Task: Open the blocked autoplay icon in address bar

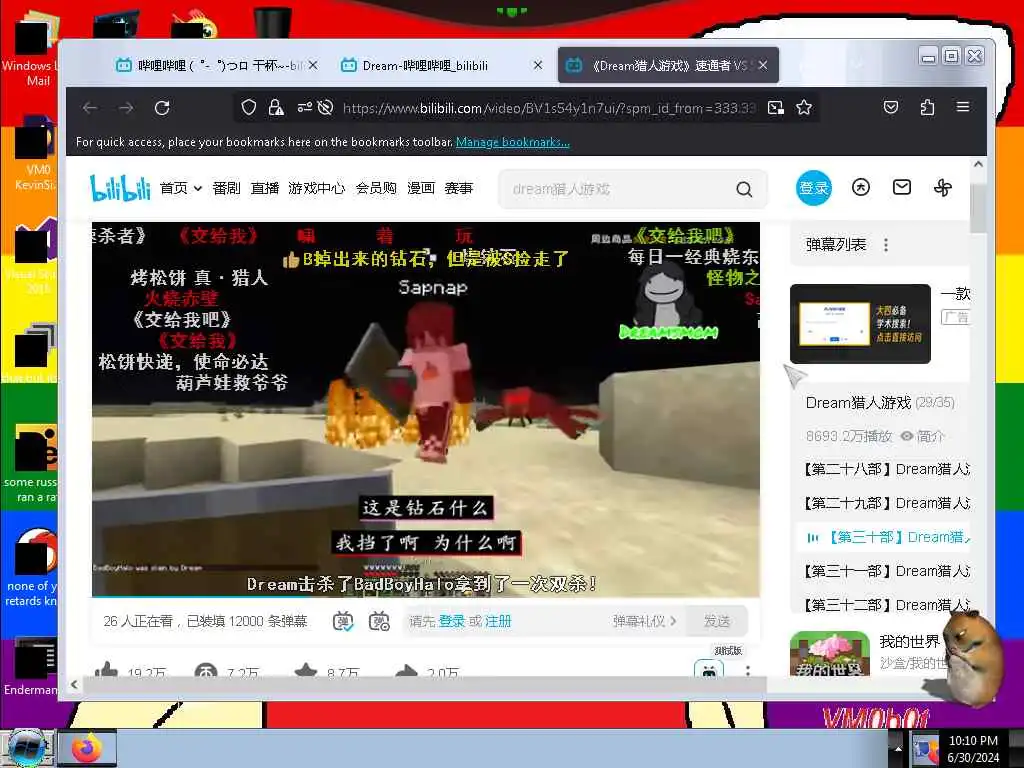Action: (325, 108)
